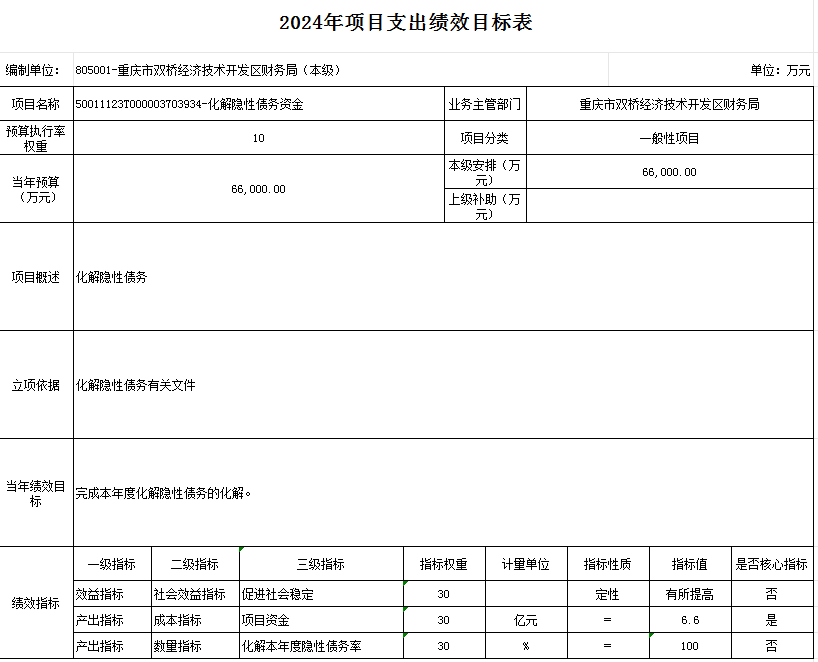Screen dimensions: 818x662
Task: Select the 单位：万元 cell
Action: pos(711,69)
